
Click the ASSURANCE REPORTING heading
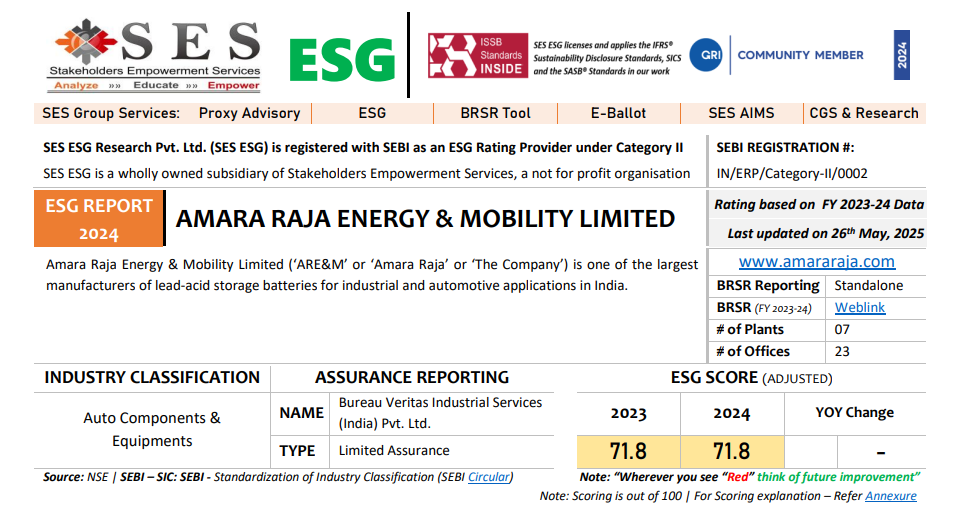point(411,377)
